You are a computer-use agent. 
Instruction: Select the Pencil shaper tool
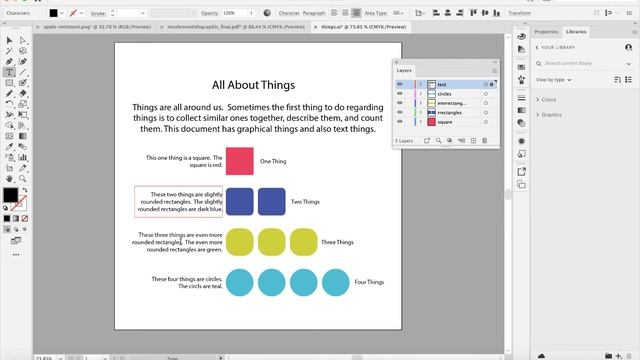pos(9,93)
